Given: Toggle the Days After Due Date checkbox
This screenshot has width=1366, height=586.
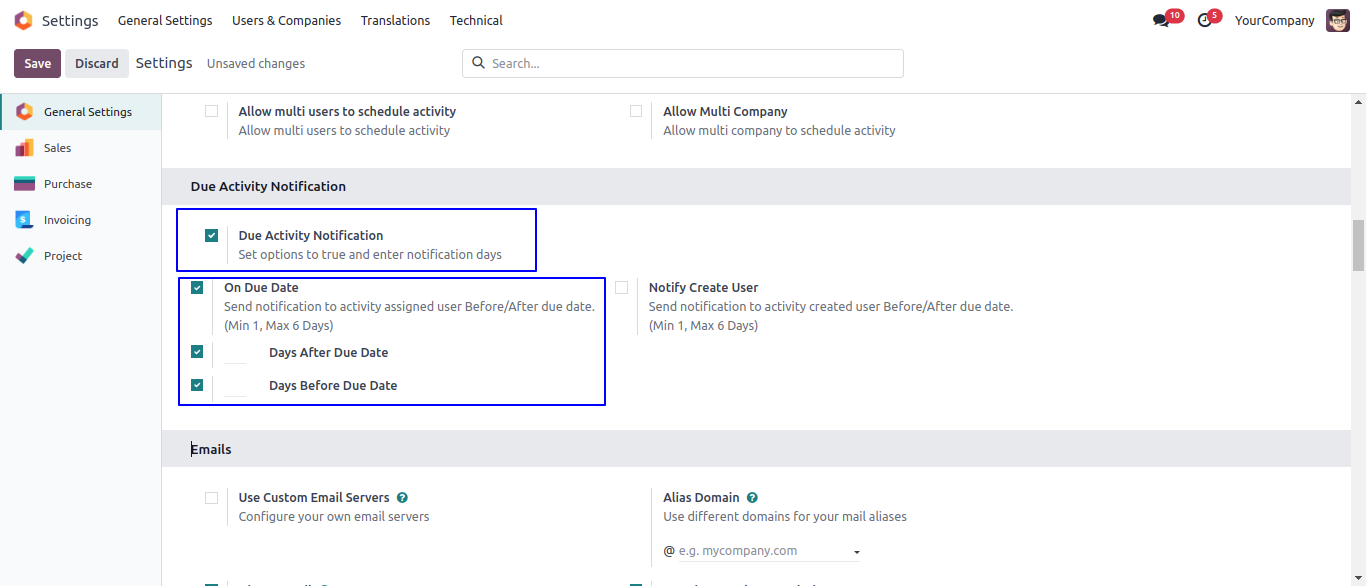Looking at the screenshot, I should point(197,352).
